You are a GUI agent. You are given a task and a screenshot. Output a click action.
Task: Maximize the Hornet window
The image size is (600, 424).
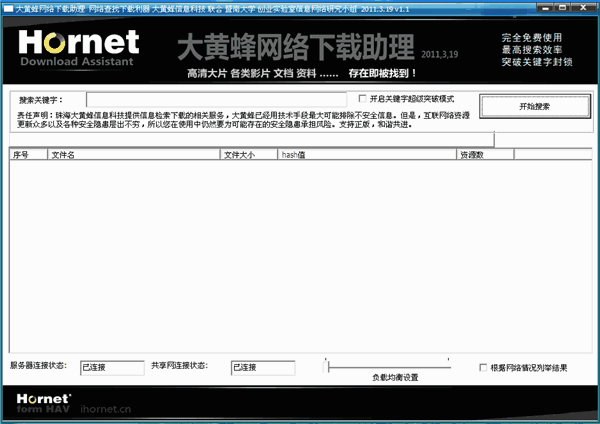pos(562,8)
